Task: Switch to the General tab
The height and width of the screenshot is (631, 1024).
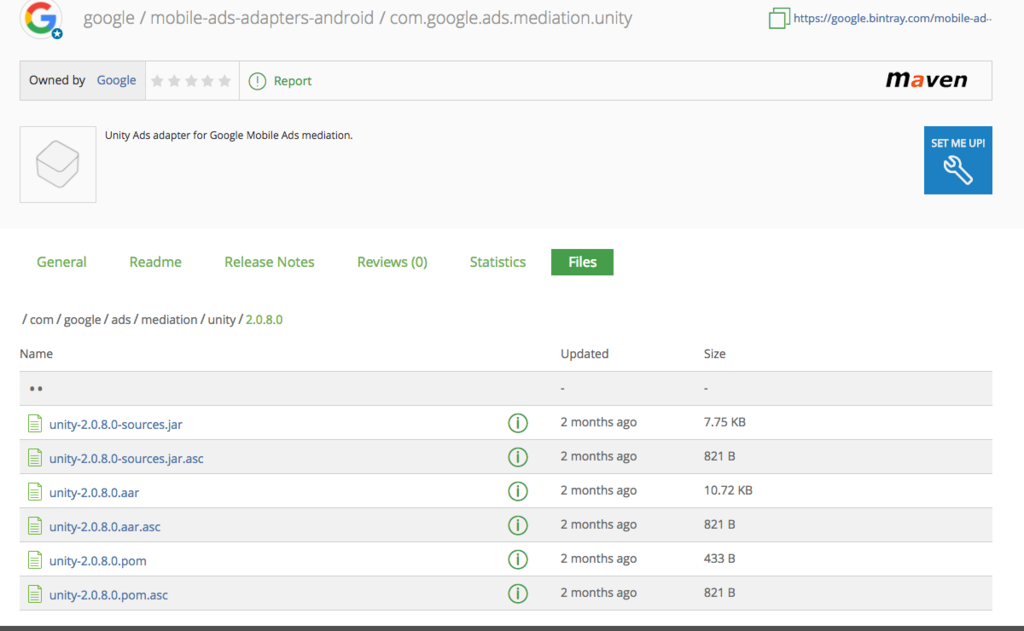Action: [61, 262]
